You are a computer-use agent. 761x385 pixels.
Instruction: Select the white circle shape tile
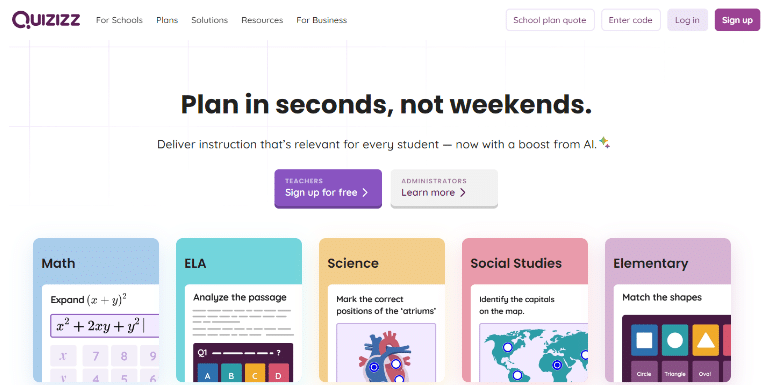tap(675, 340)
